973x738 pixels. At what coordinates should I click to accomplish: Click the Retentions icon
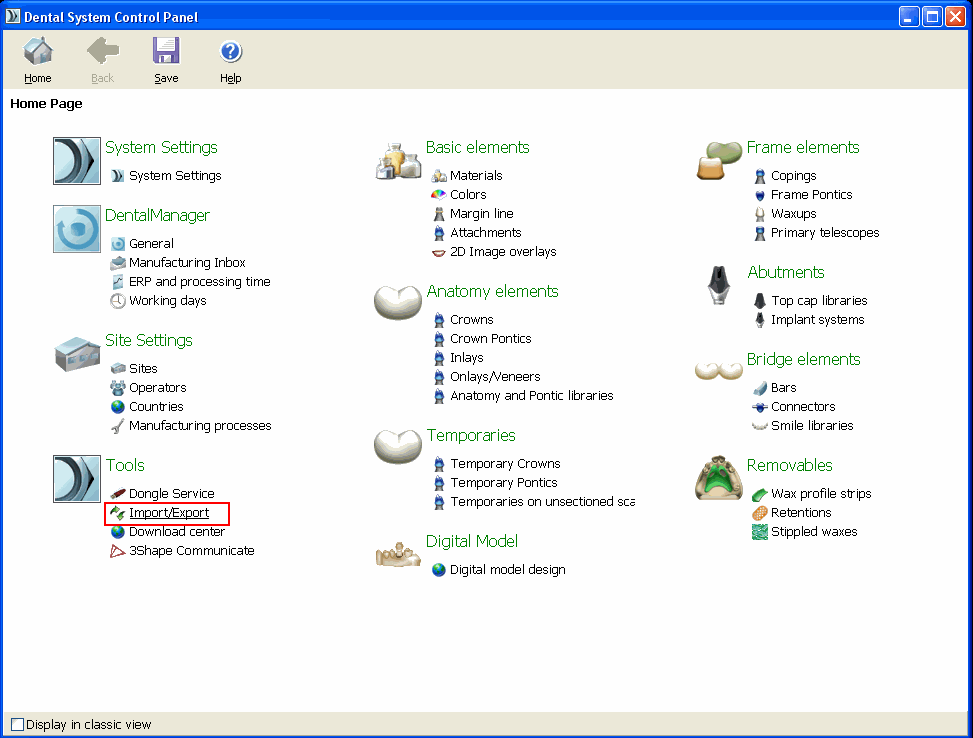[x=760, y=513]
